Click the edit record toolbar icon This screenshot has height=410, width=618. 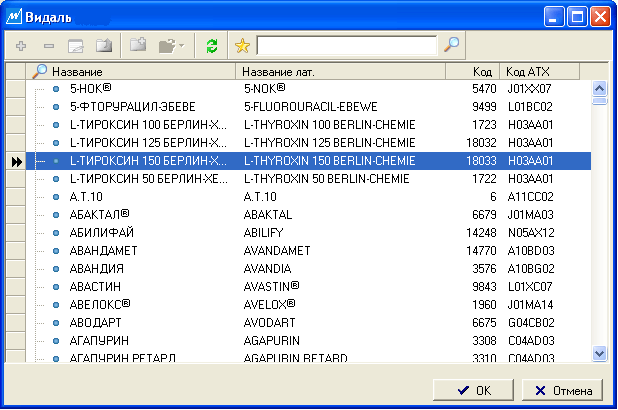[76, 46]
